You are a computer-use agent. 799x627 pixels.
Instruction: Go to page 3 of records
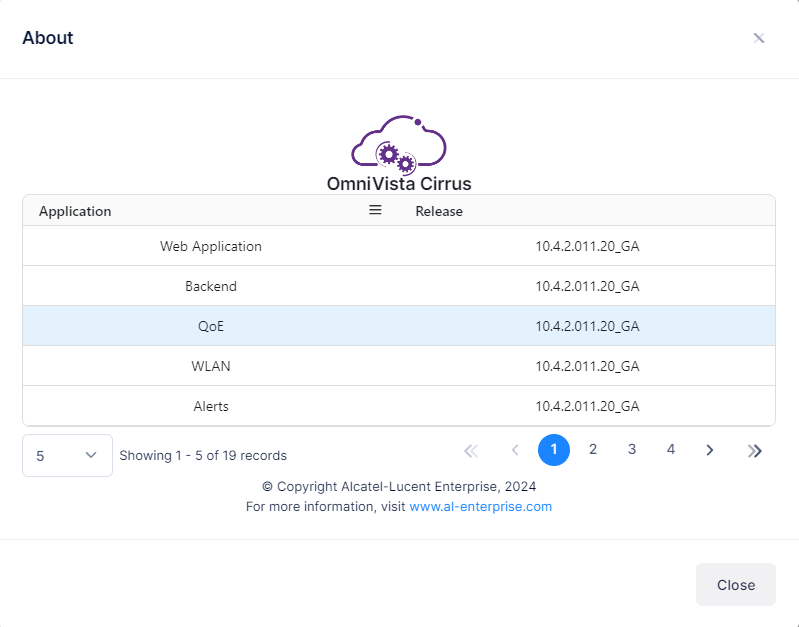pyautogui.click(x=632, y=450)
